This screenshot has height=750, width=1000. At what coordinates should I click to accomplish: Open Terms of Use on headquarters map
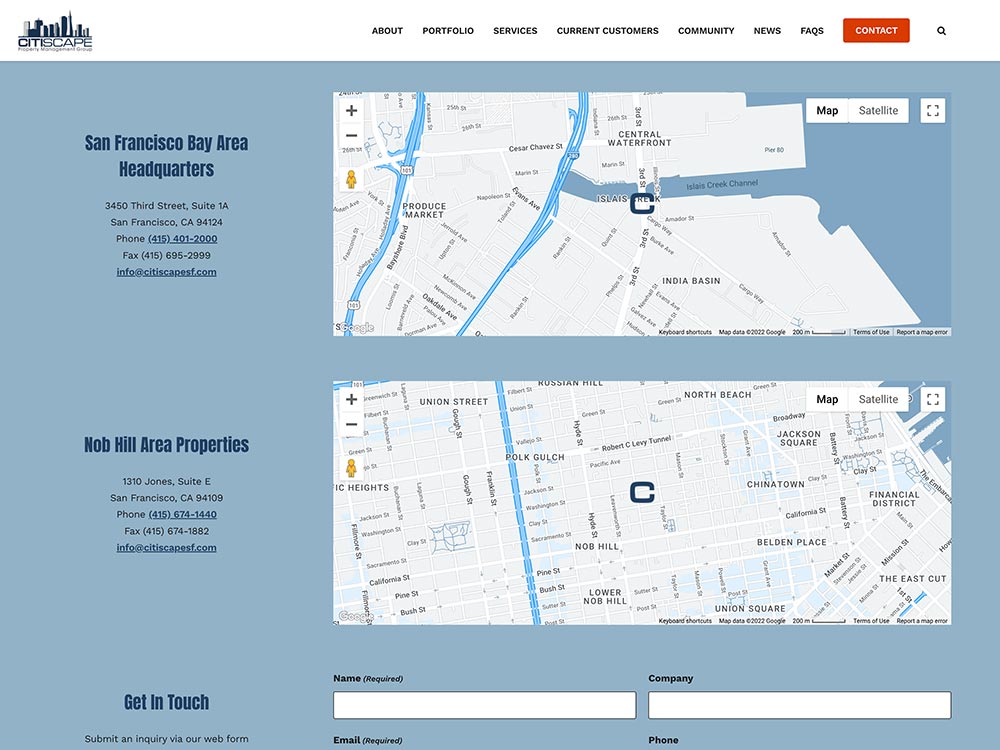coord(871,332)
